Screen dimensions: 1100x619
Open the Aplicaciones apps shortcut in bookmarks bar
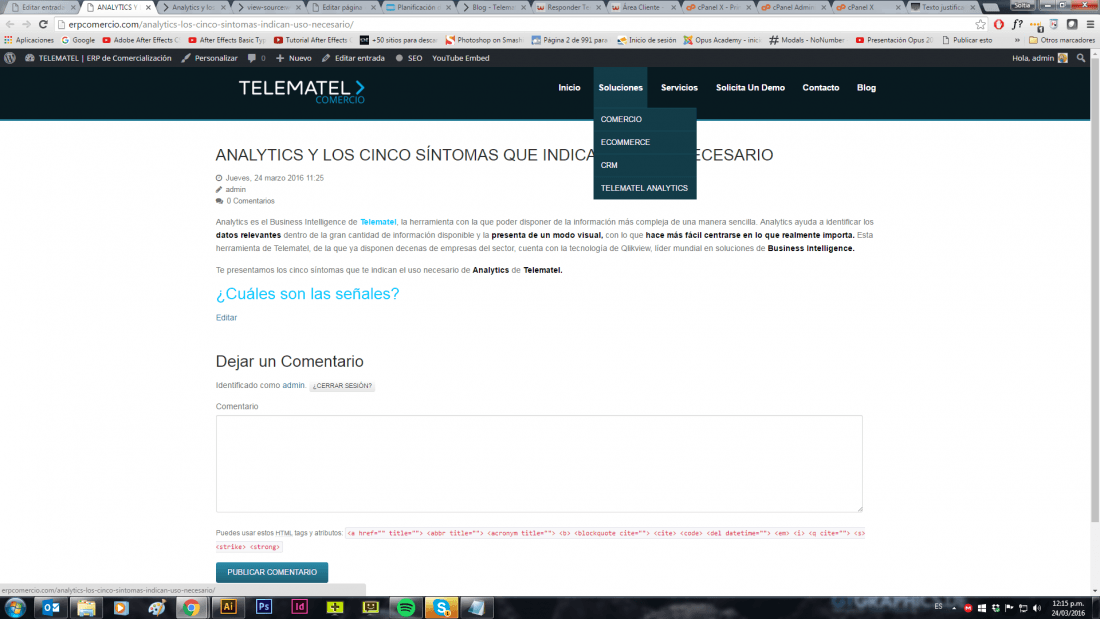29,40
